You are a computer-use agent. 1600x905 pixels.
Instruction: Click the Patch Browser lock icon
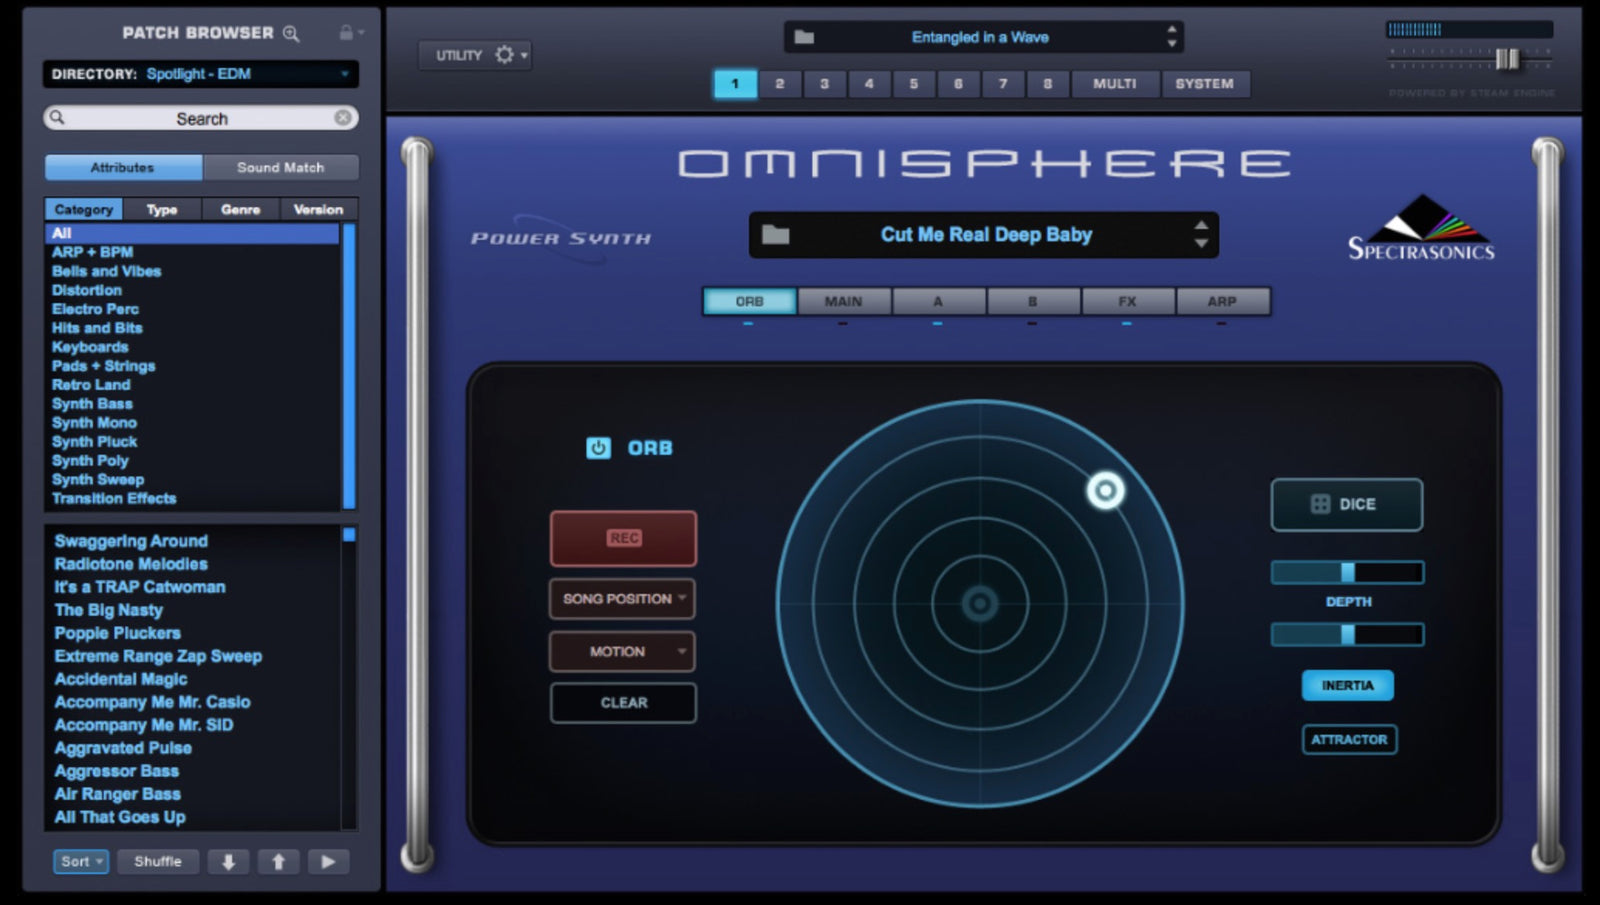[x=346, y=33]
